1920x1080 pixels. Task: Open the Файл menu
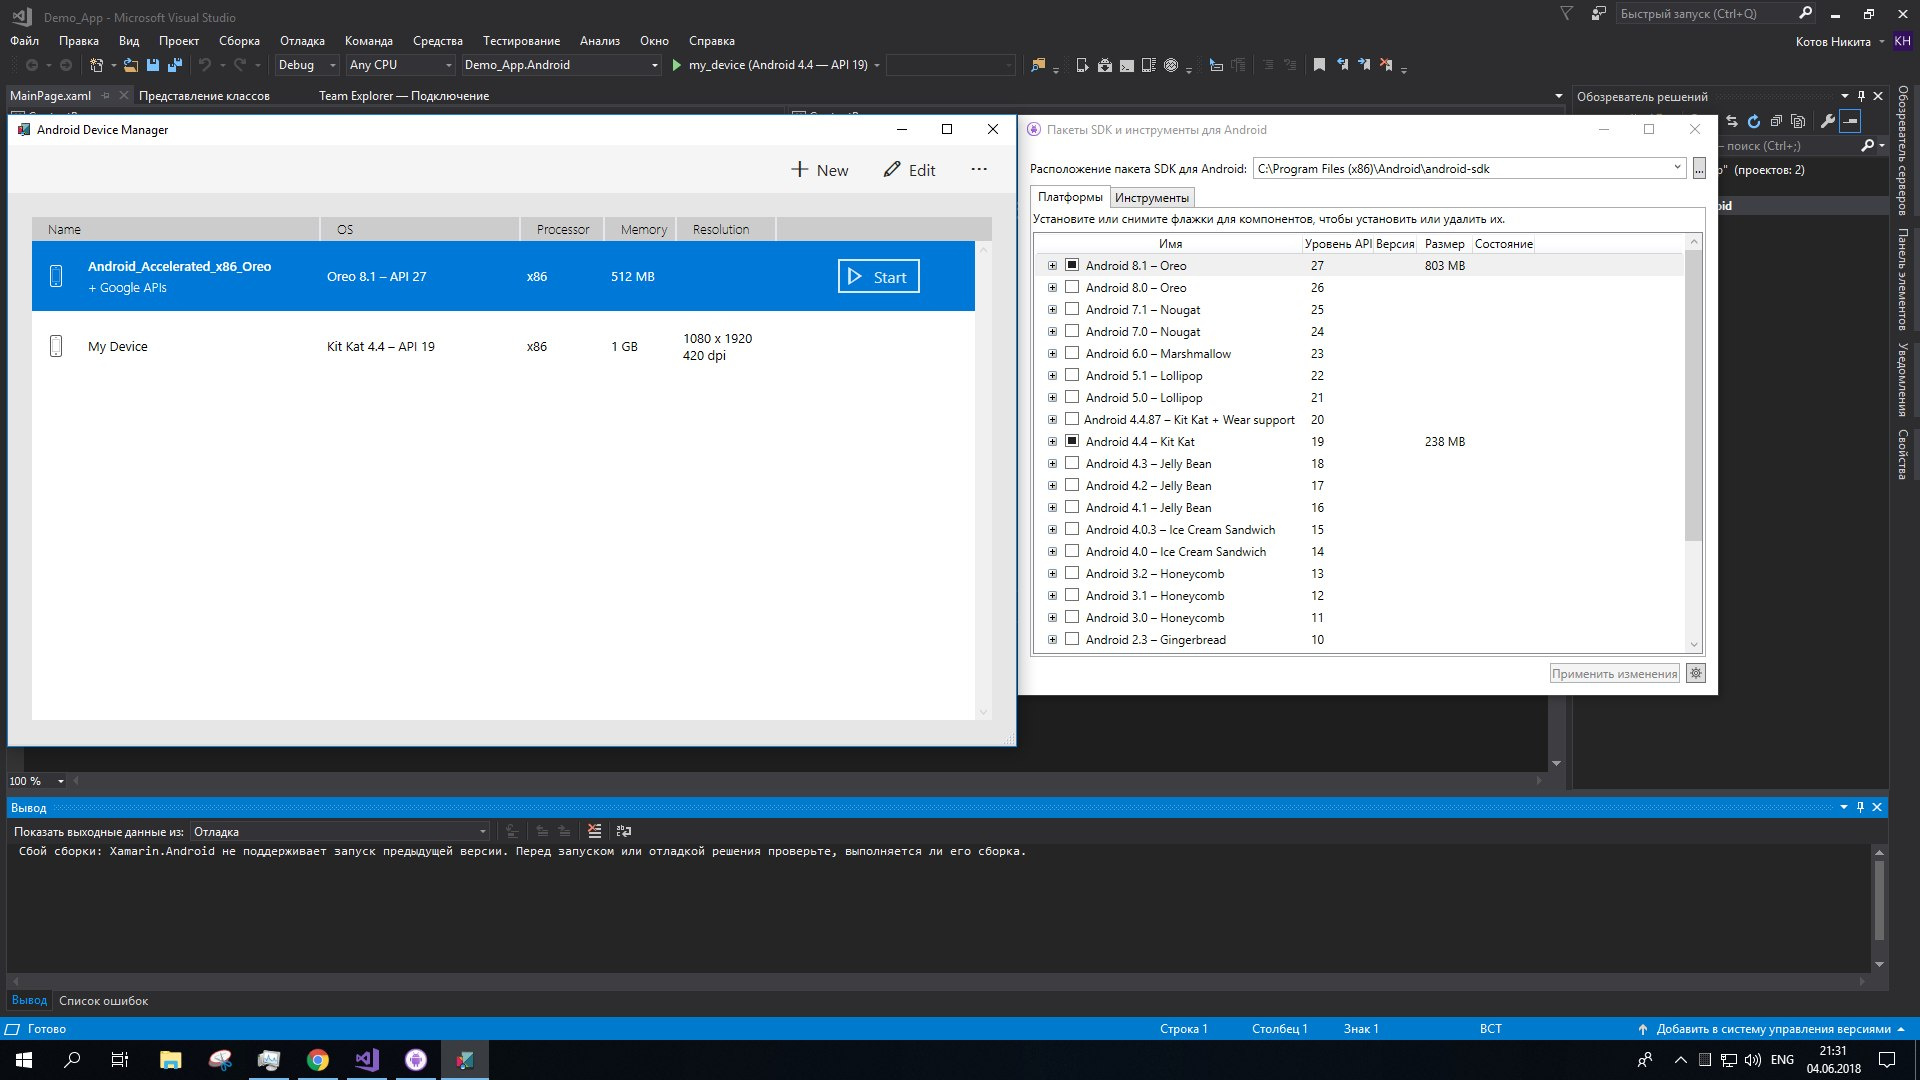pyautogui.click(x=24, y=41)
